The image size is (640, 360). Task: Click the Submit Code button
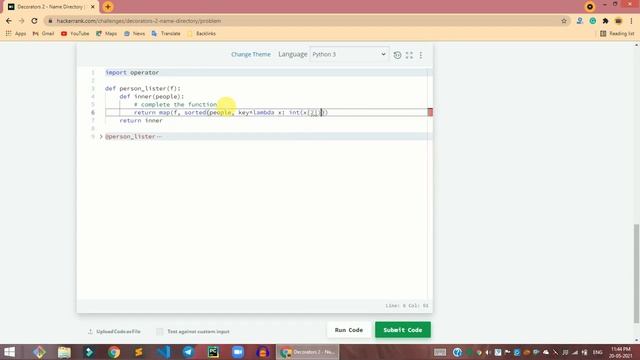402,330
